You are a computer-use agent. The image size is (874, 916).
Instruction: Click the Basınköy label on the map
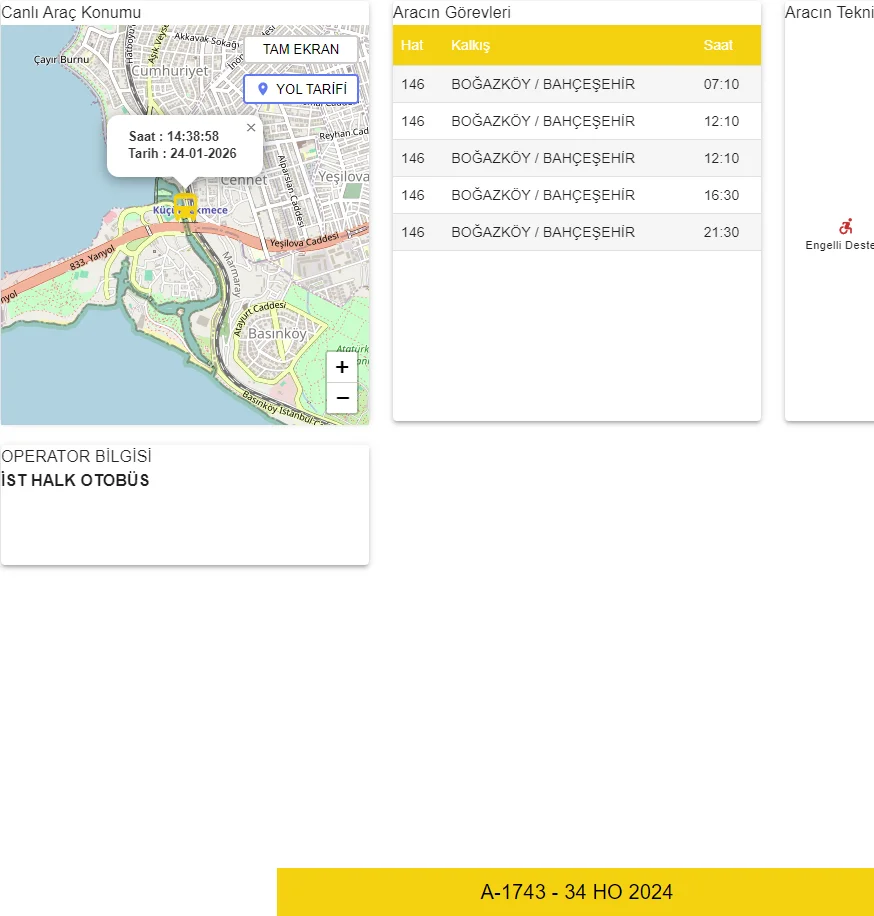(x=277, y=333)
